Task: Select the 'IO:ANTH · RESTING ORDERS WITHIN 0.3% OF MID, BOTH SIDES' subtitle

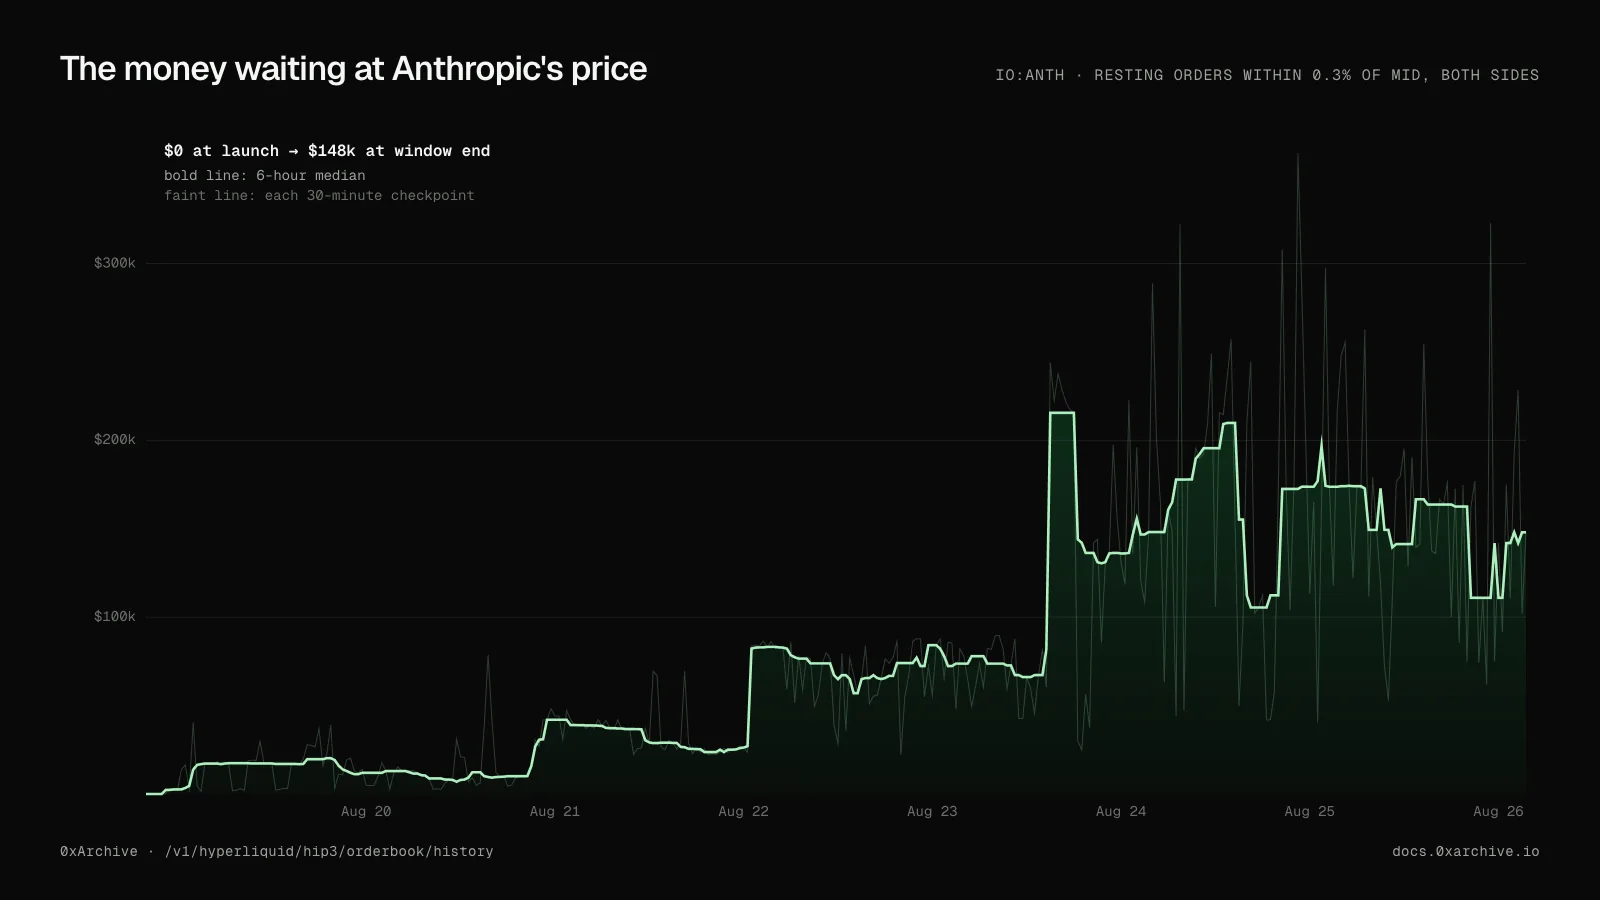Action: [1267, 75]
